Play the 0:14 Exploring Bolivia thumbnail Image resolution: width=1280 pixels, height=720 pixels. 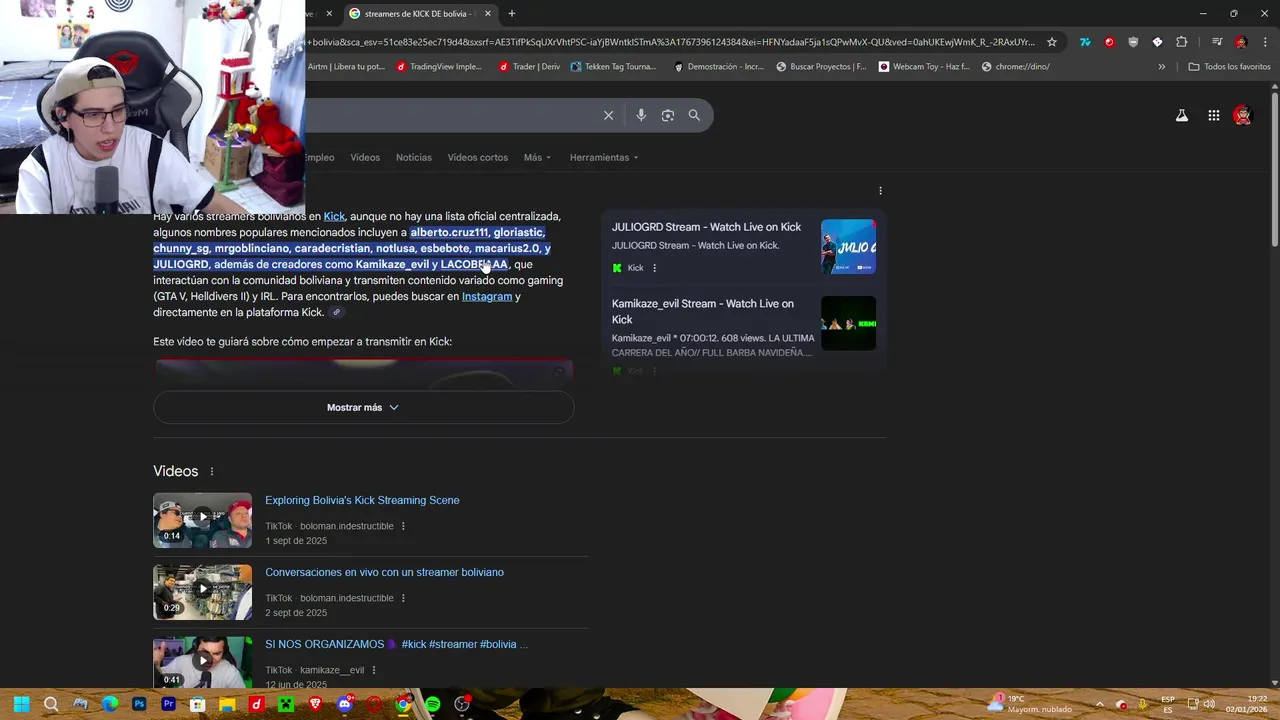tap(202, 520)
